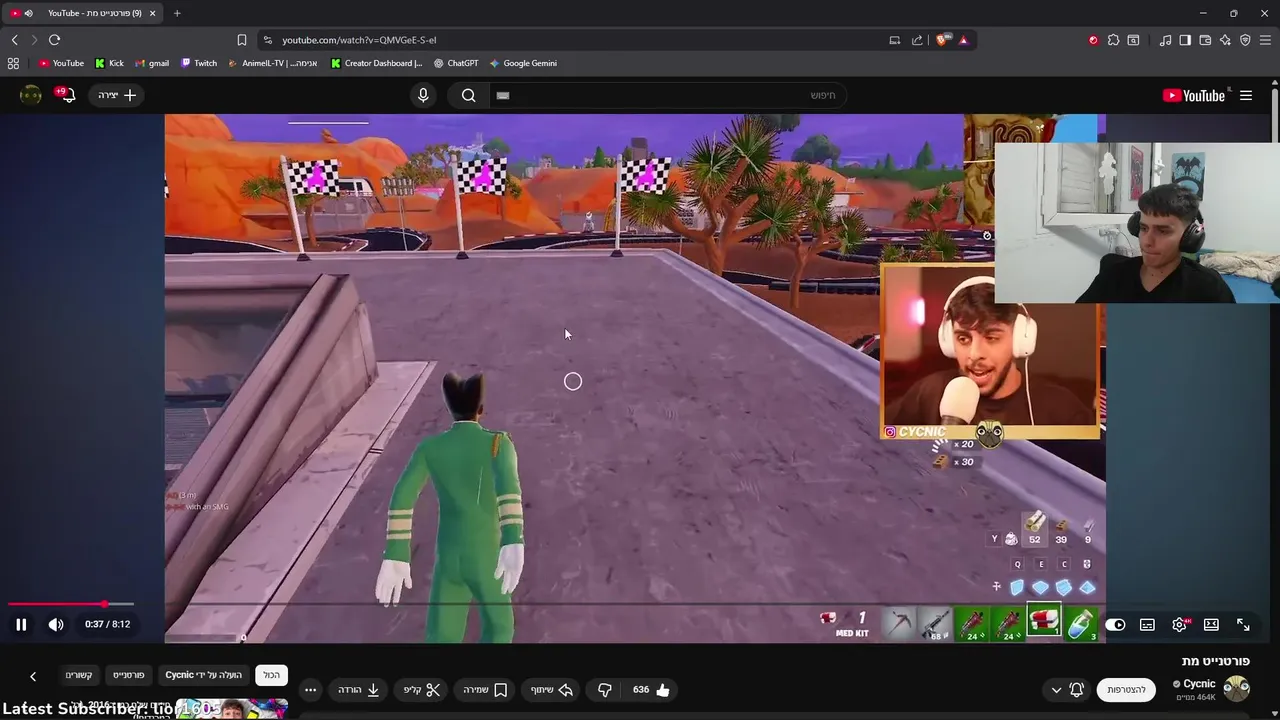Open the YouTube hamburger guide menu
1280x720 pixels.
tap(1246, 95)
